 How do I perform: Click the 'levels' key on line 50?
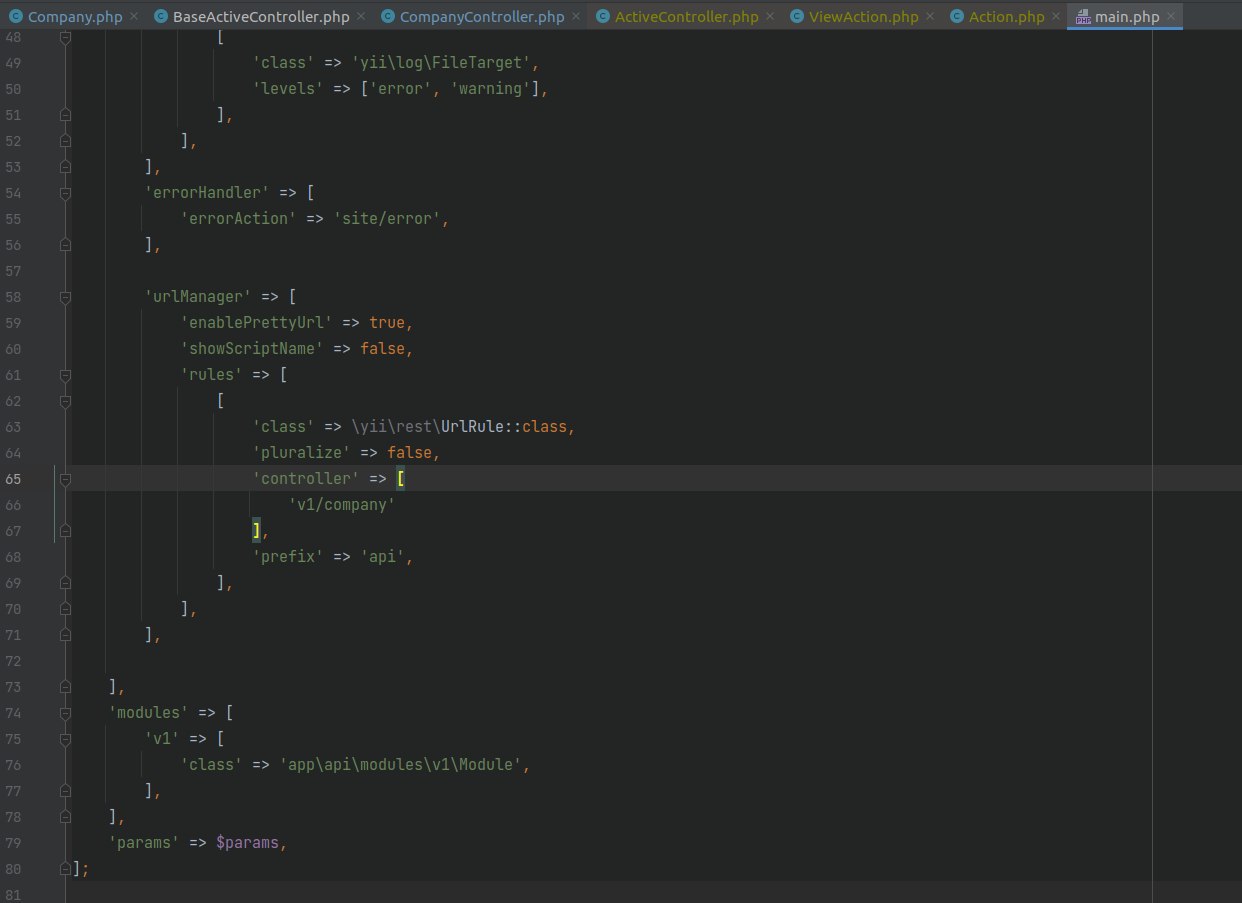coord(288,89)
